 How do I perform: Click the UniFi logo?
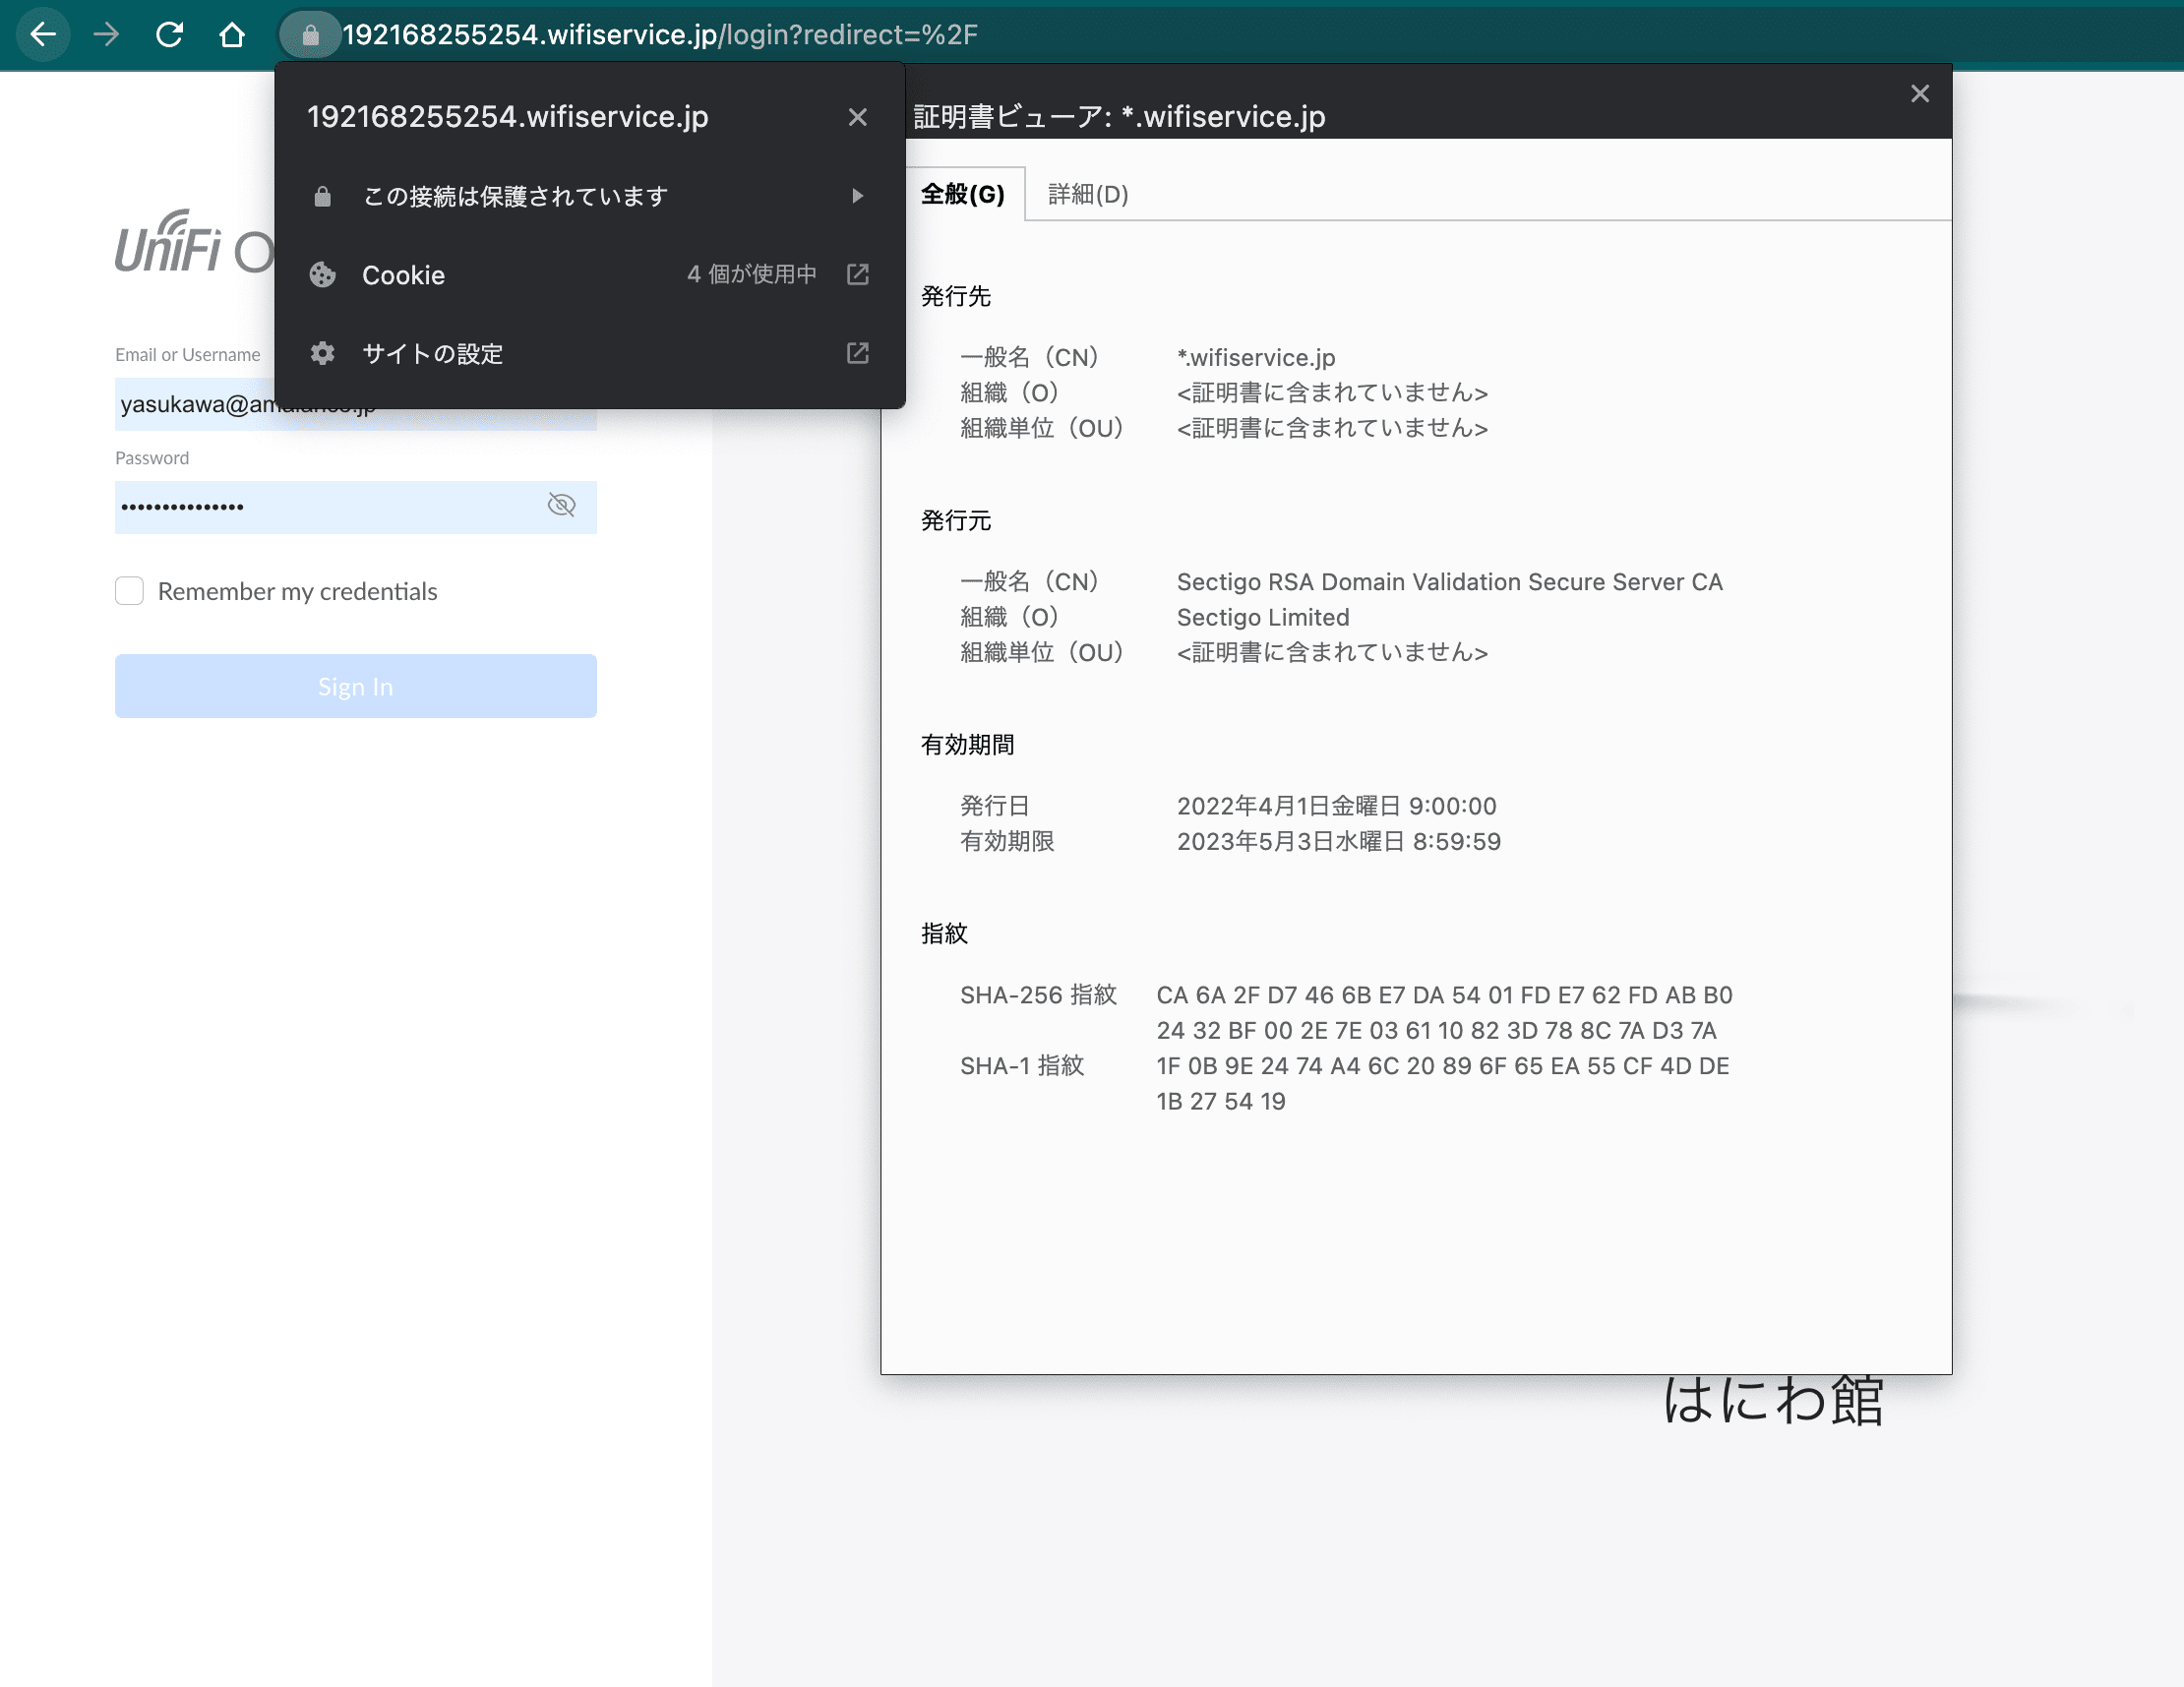coord(195,243)
